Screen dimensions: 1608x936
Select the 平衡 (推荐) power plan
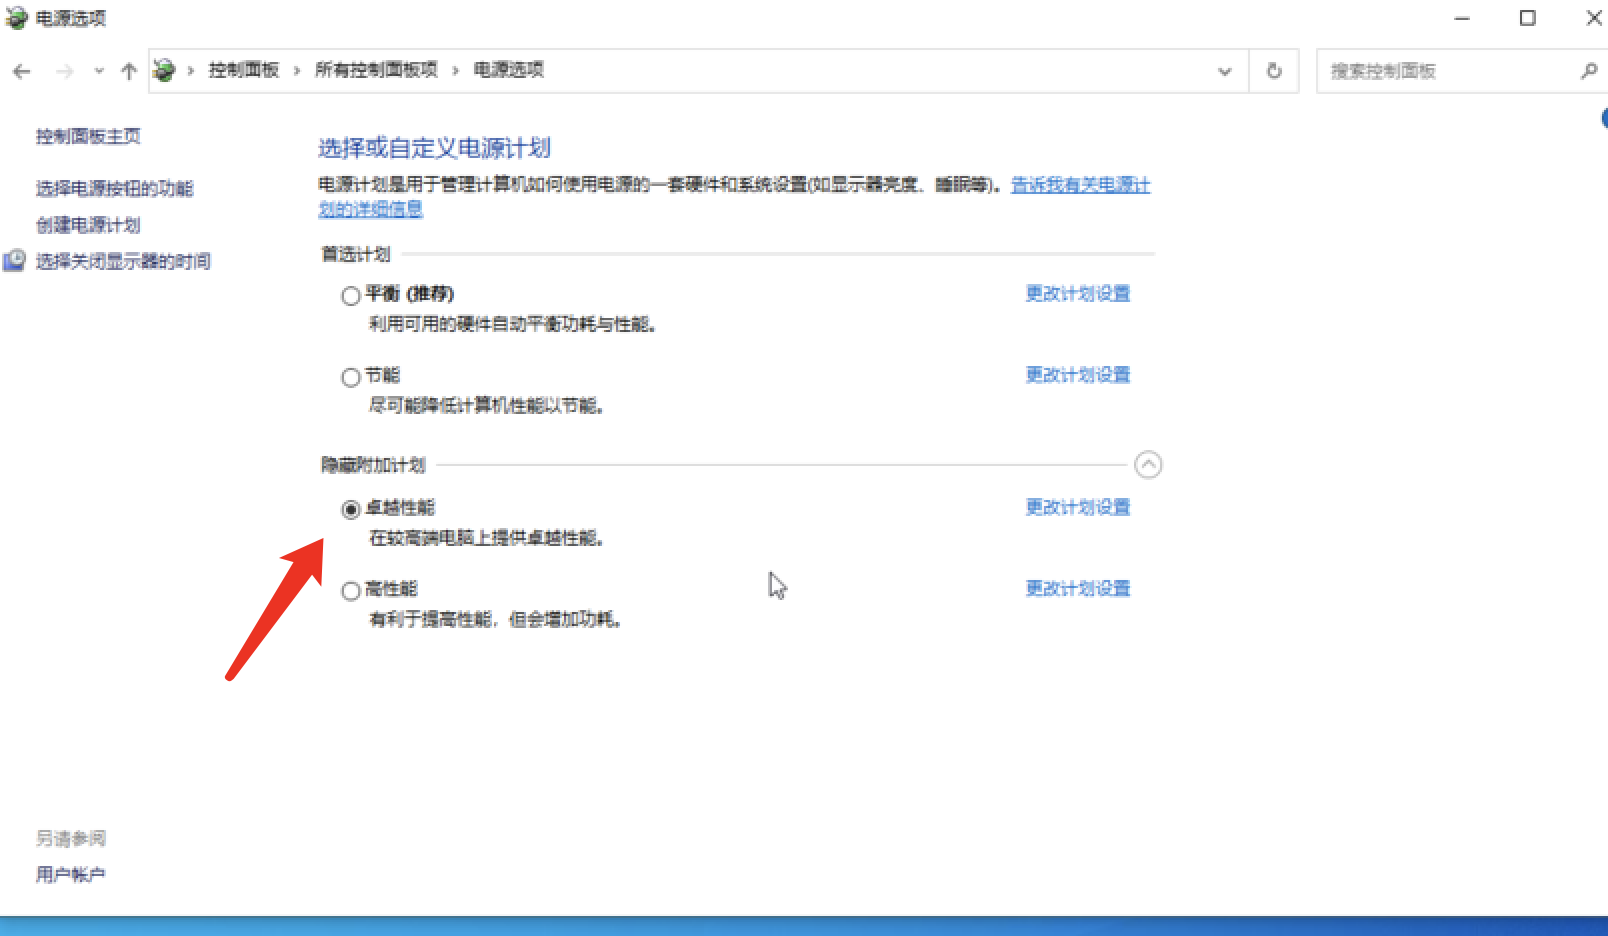[x=351, y=296]
